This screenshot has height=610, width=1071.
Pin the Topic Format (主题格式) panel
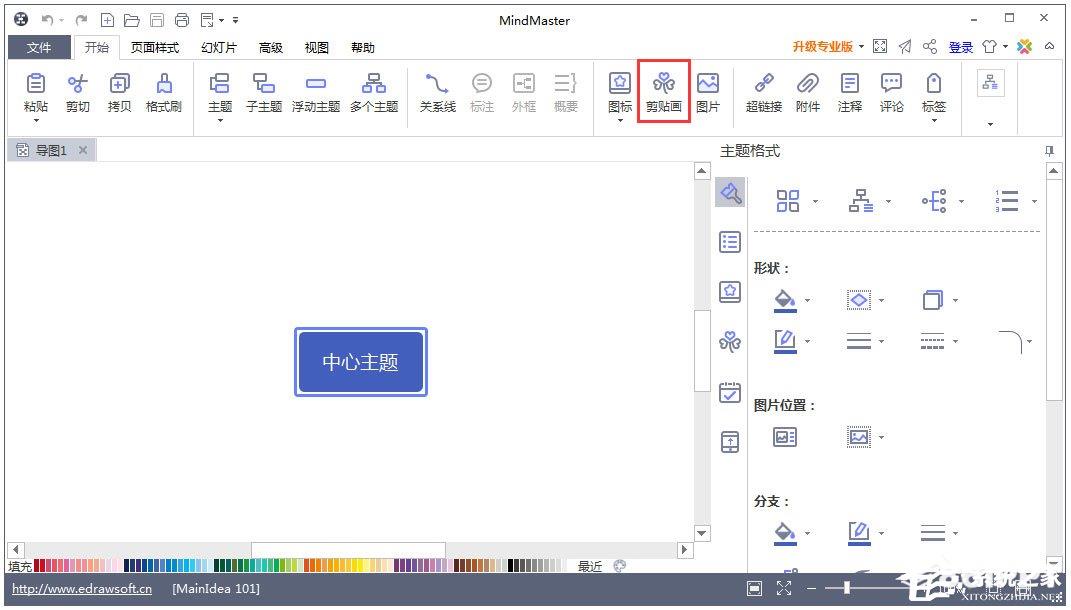pos(1050,151)
